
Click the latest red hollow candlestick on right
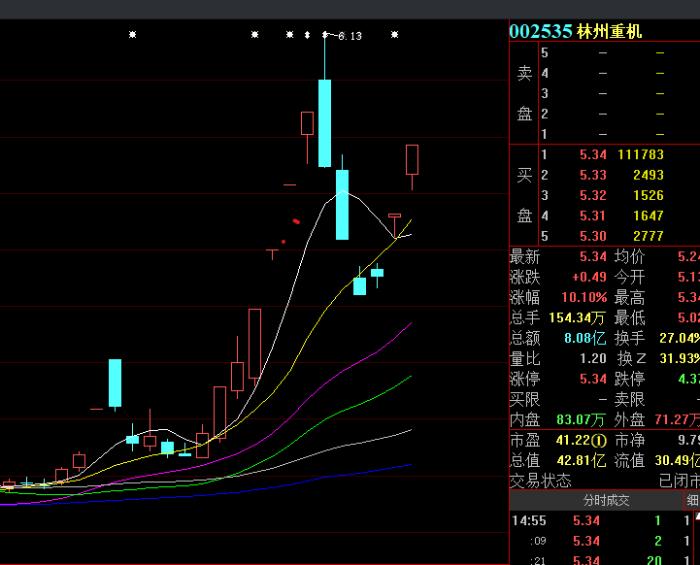coord(411,160)
